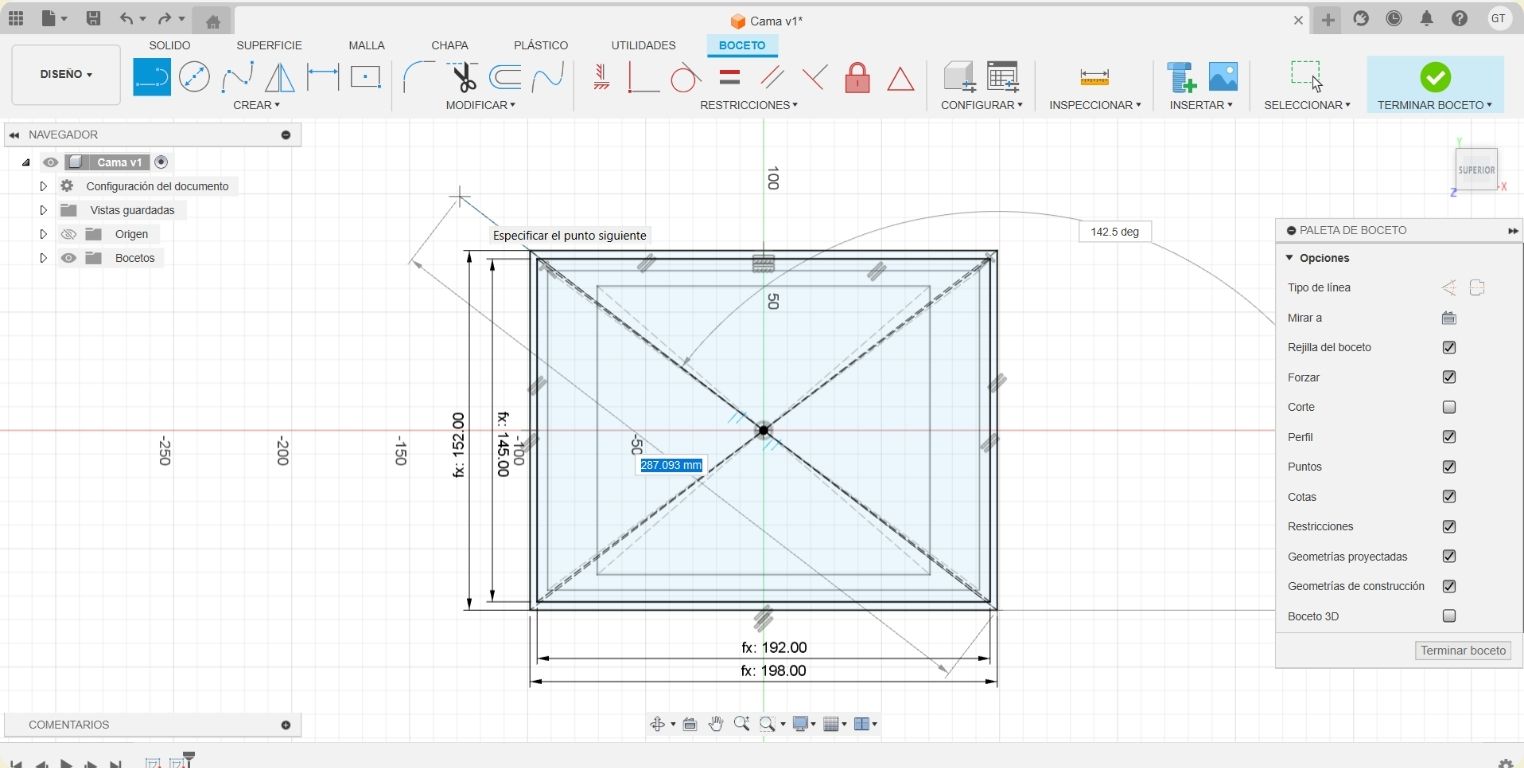Toggle the Forzar checkbox
Screen dimensions: 1524x768
[x=1449, y=377]
